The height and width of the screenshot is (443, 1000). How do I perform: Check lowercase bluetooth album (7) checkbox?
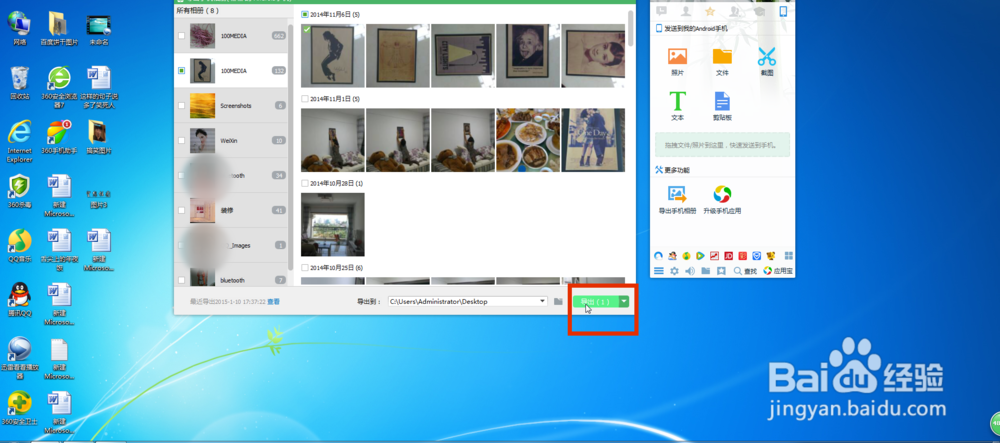[x=182, y=280]
